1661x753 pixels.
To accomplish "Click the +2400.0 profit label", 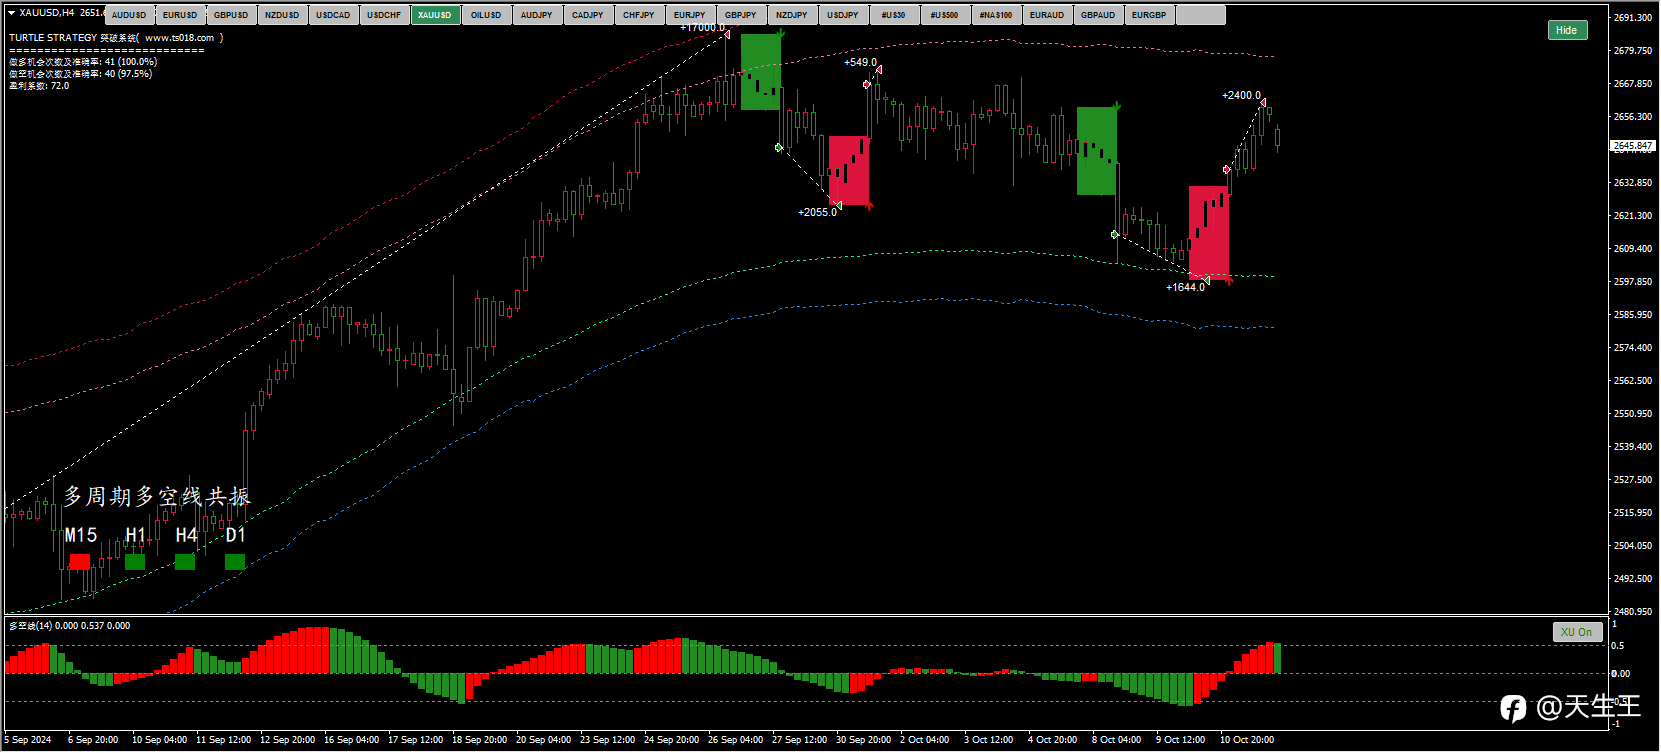I will point(1241,95).
